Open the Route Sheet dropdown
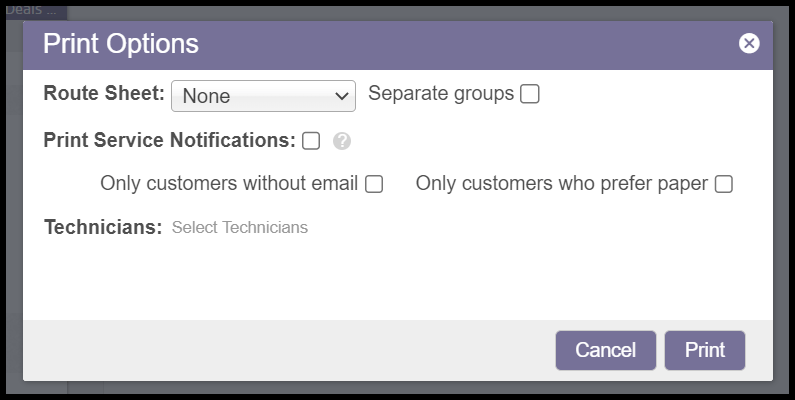 pyautogui.click(x=263, y=96)
